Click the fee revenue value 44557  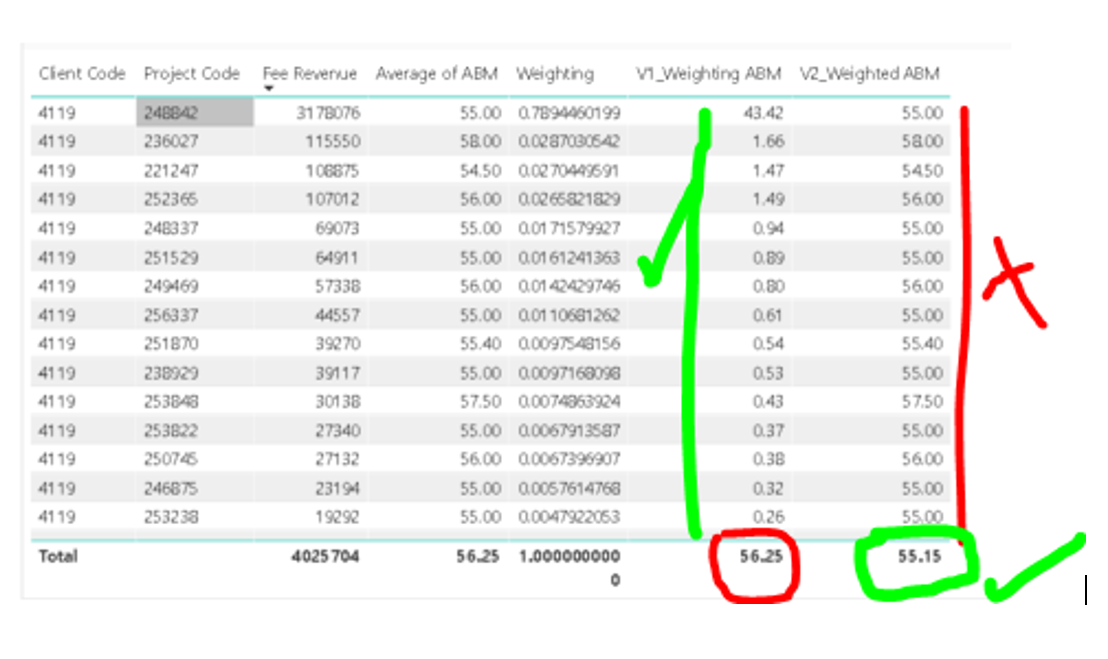tap(337, 315)
